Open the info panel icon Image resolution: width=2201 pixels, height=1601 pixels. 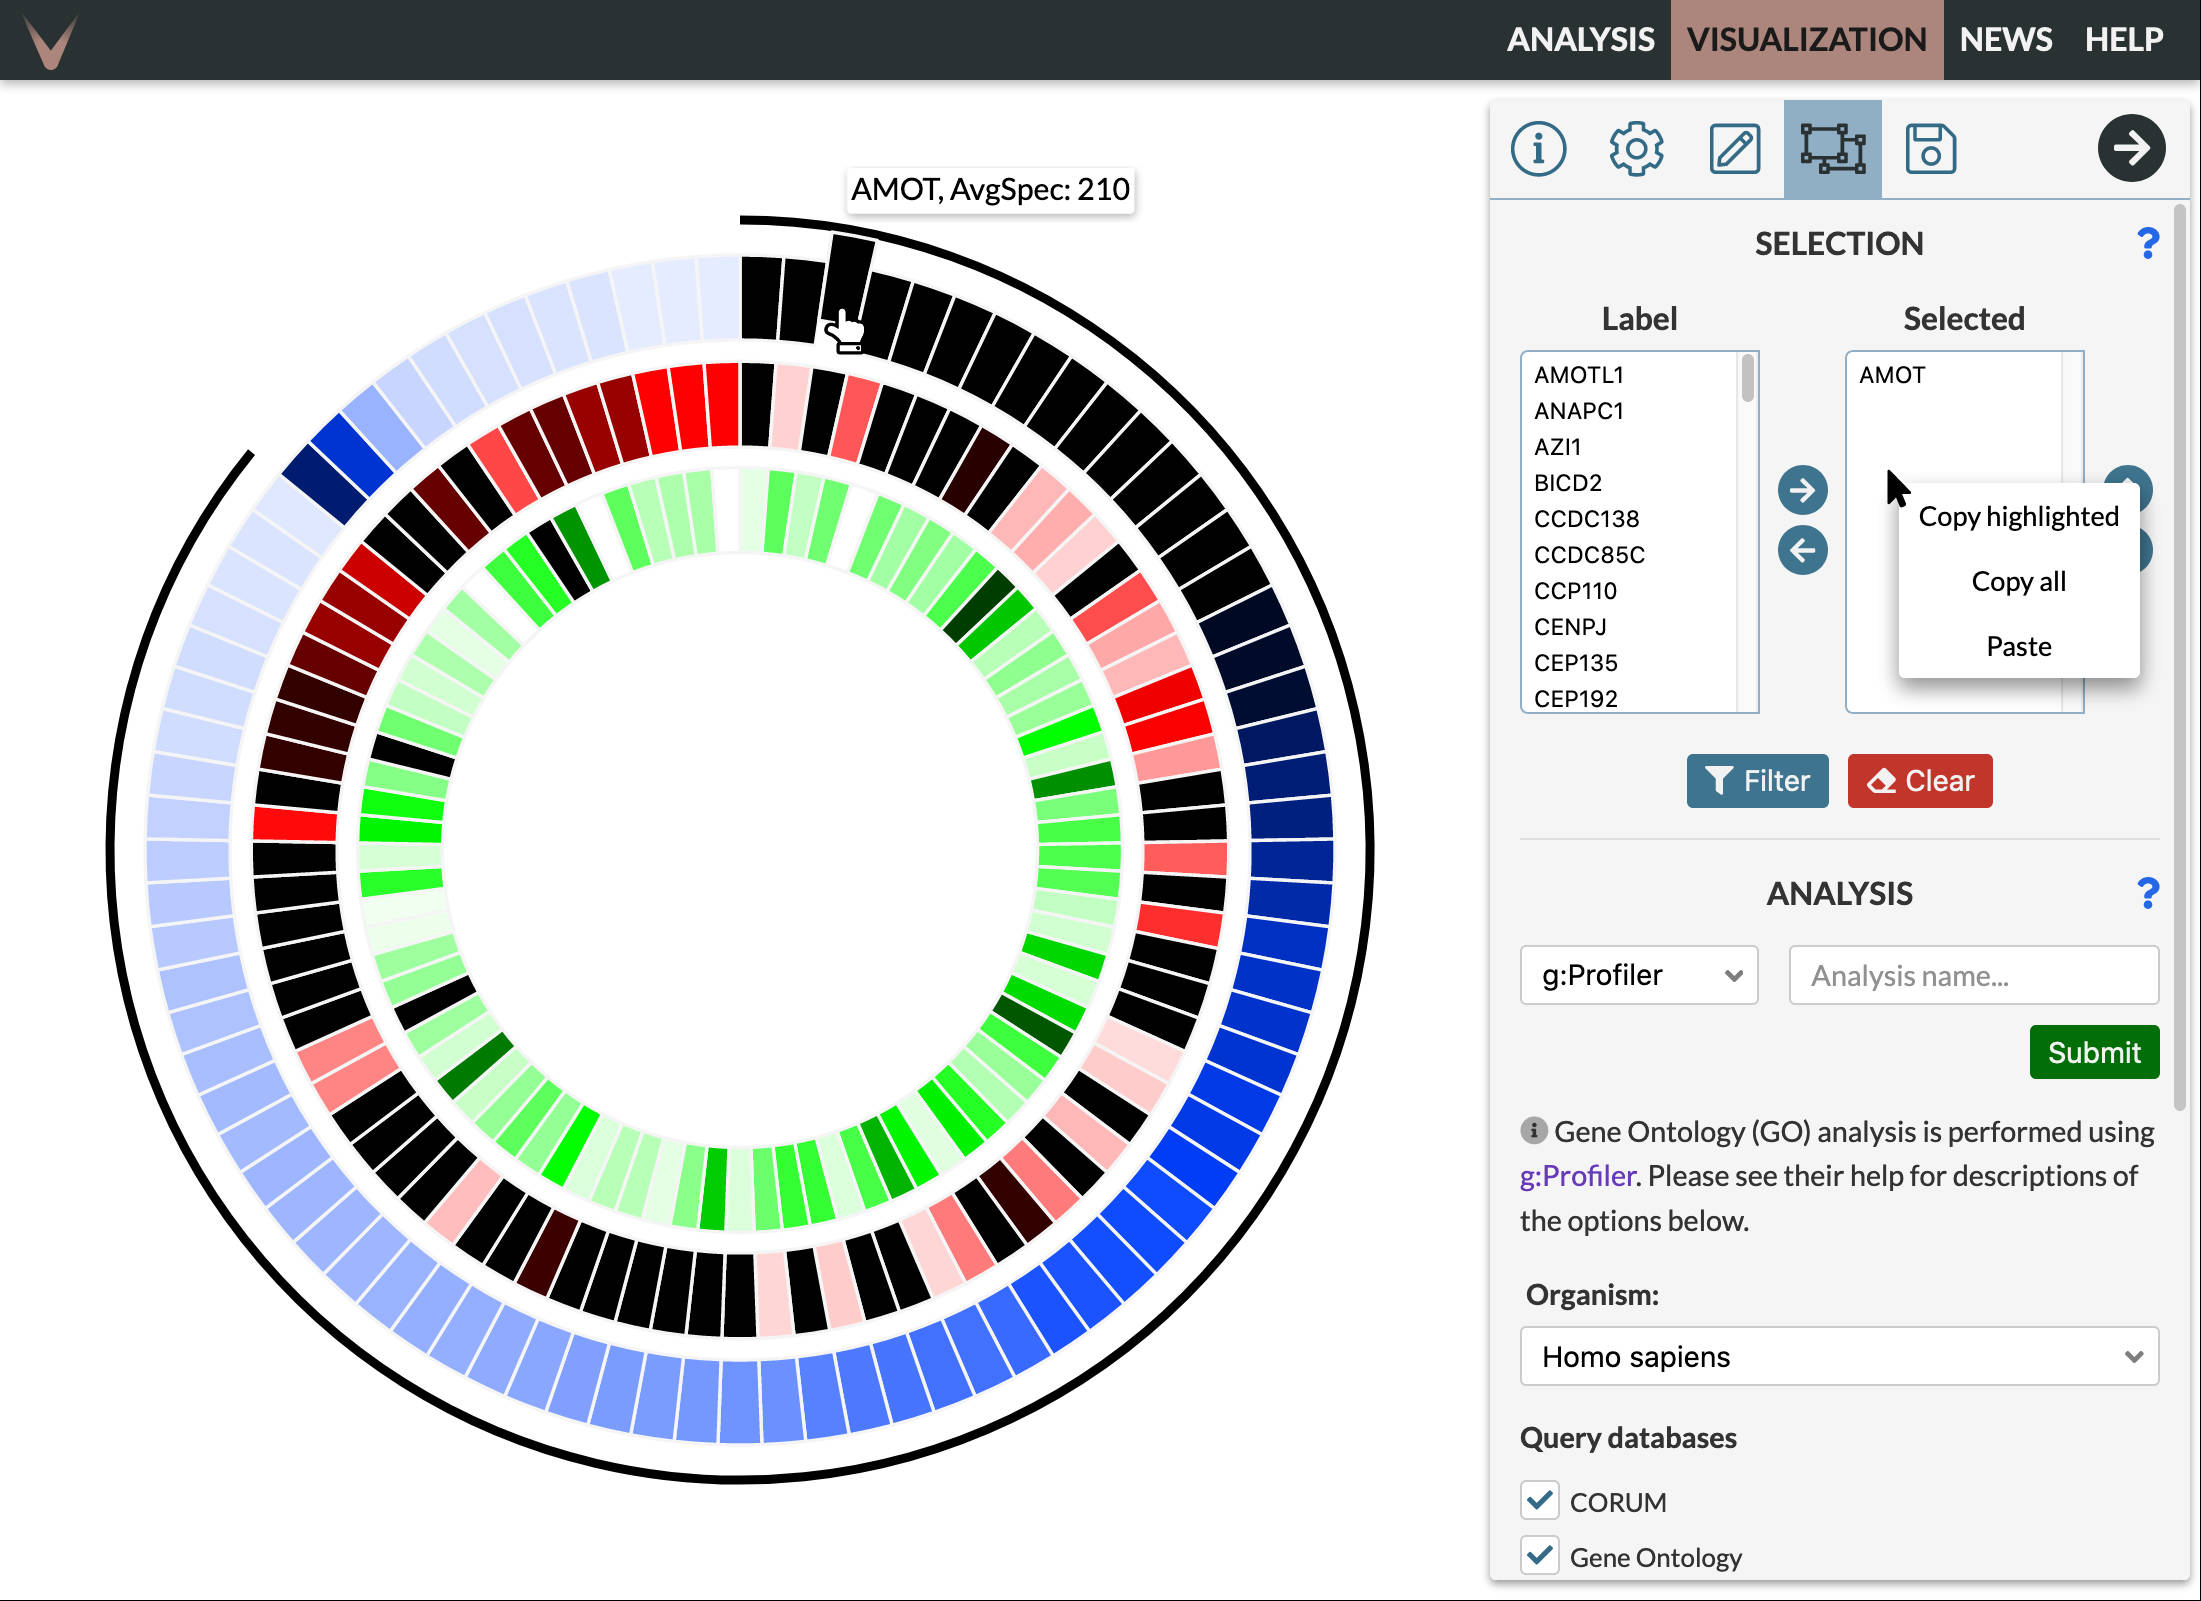pyautogui.click(x=1538, y=149)
